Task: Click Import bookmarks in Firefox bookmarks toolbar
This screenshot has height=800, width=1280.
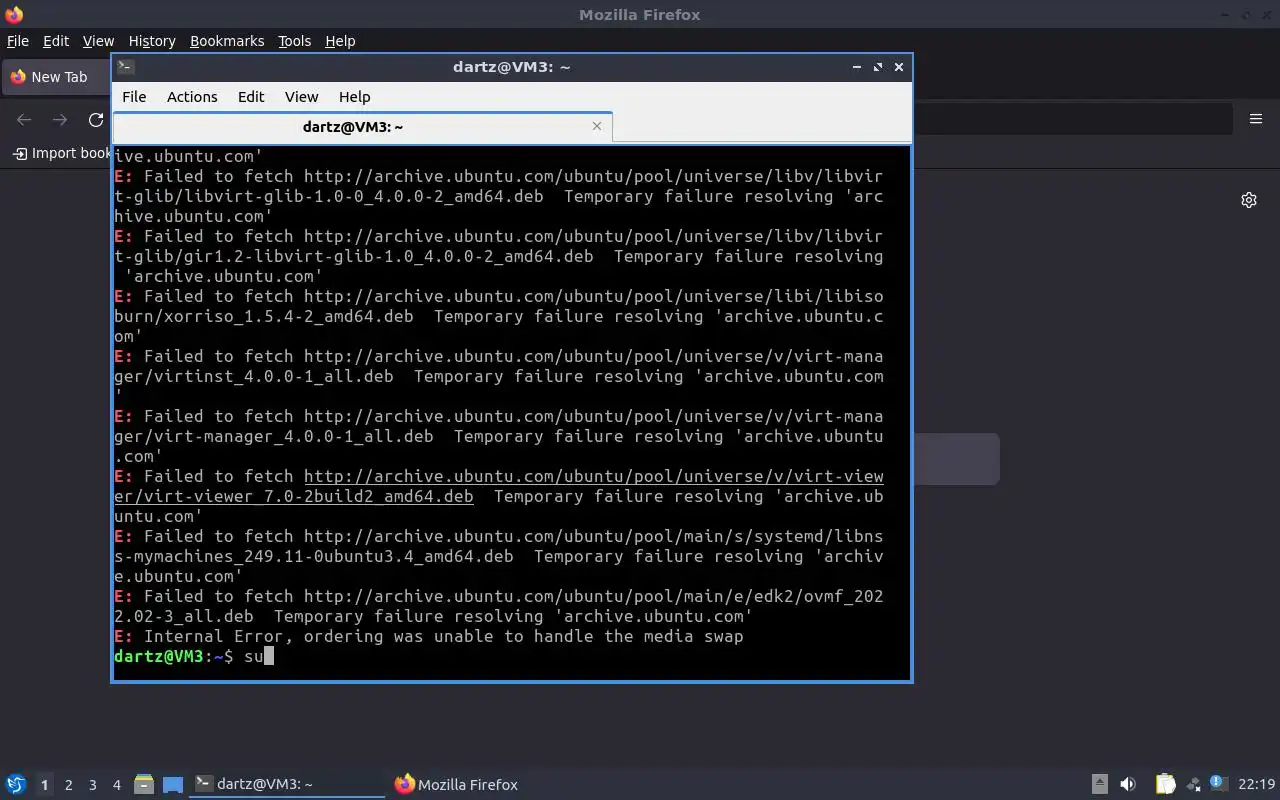Action: pyautogui.click(x=61, y=153)
